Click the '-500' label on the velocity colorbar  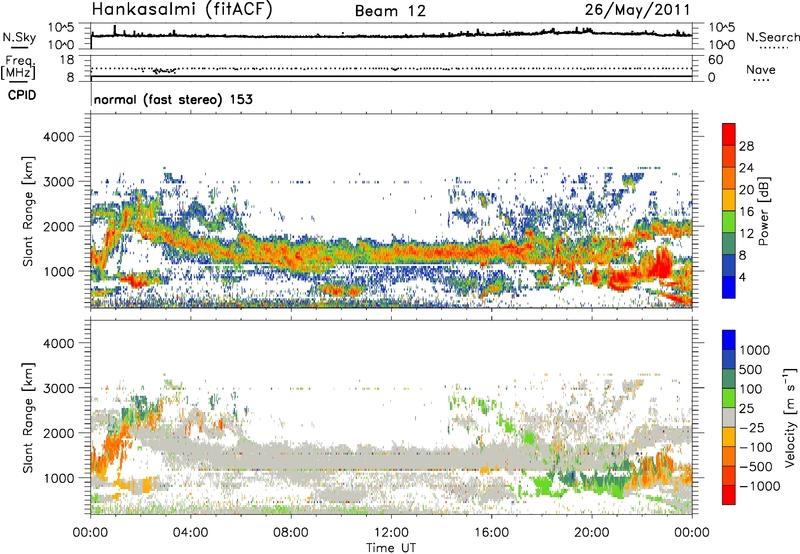756,467
